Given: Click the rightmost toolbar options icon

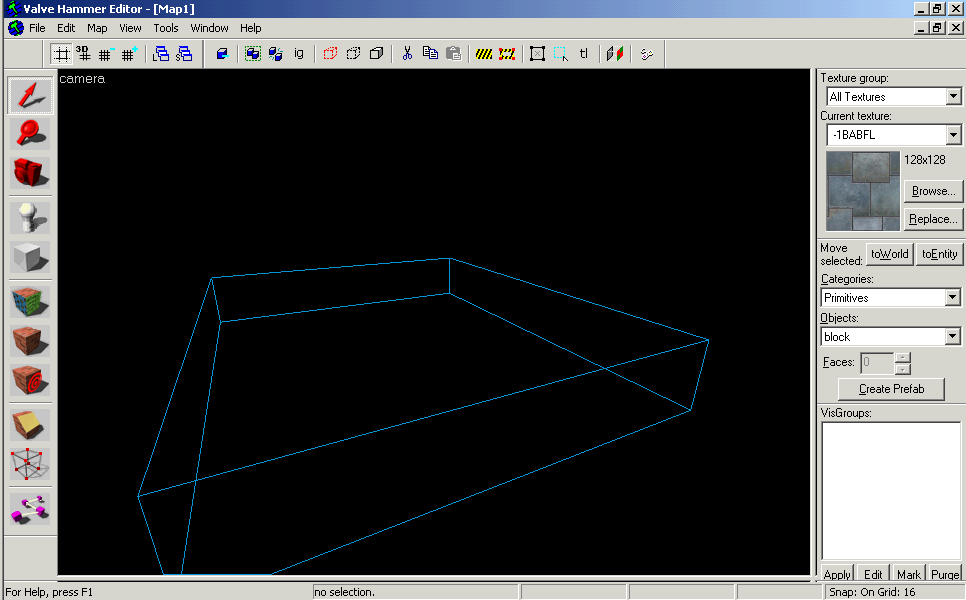Looking at the screenshot, I should [646, 54].
